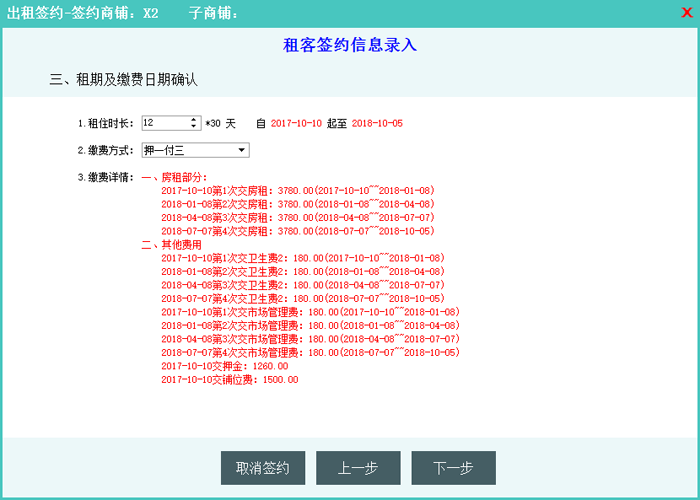Click the lease end date 2018-10-05
The image size is (700, 500).
[377, 123]
